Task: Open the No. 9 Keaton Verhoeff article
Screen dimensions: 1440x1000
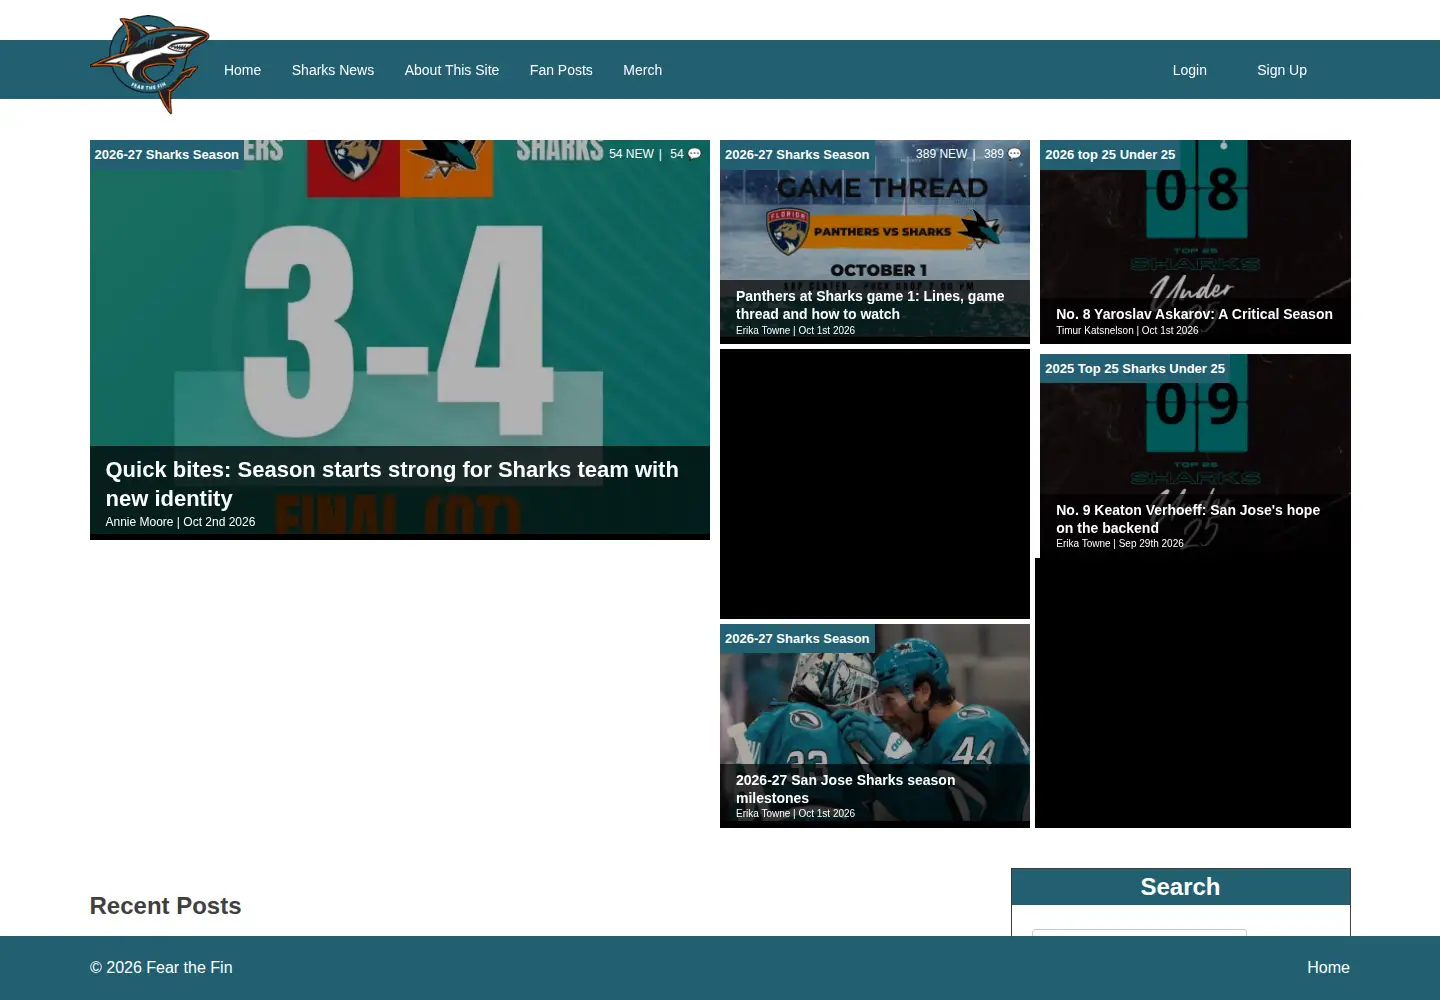Action: click(1188, 519)
